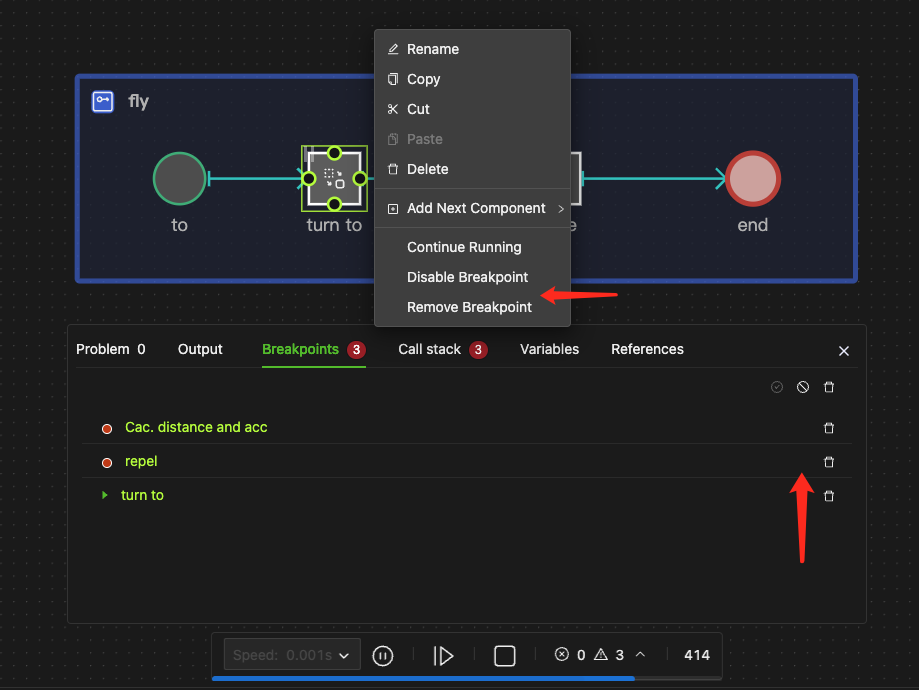Select 'Continue Running' from the context menu
Screen dimensions: 919x690
tap(463, 247)
